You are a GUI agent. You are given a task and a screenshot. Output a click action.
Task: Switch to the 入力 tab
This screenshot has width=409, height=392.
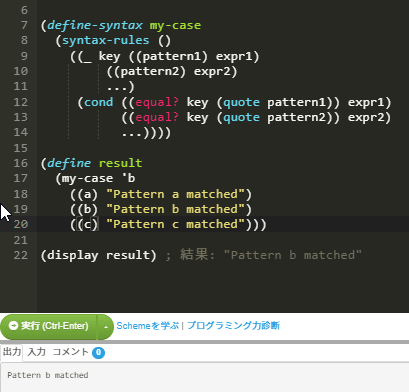tap(36, 352)
